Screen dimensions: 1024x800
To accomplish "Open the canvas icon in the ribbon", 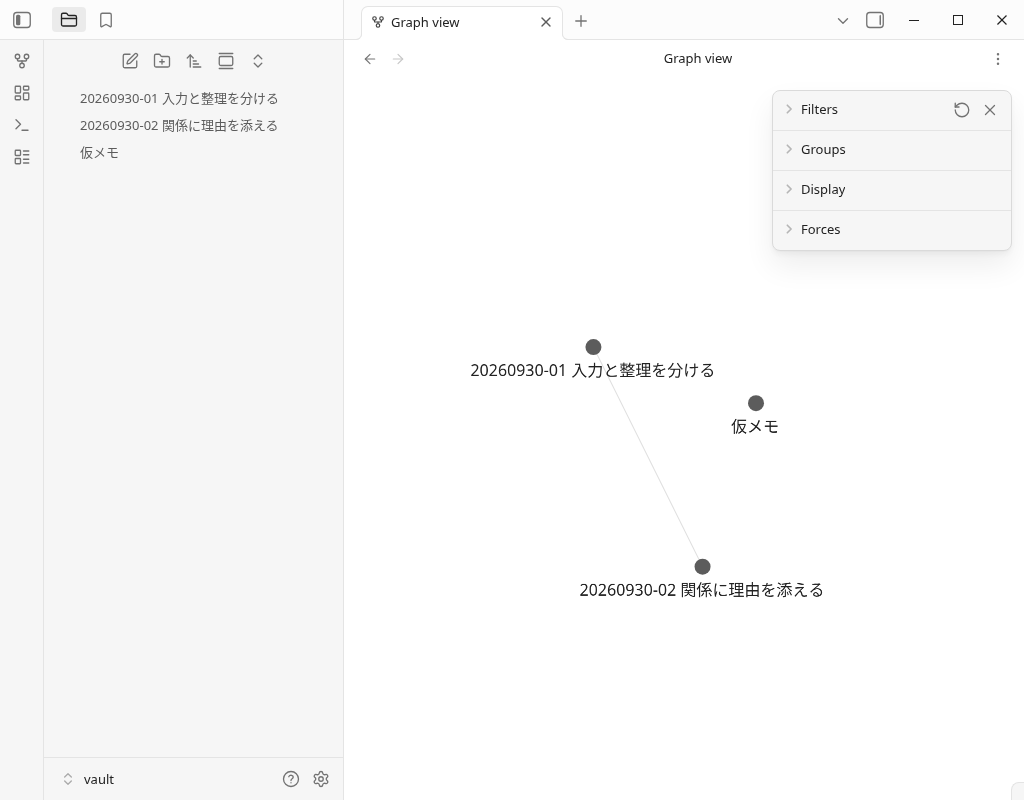I will point(22,93).
